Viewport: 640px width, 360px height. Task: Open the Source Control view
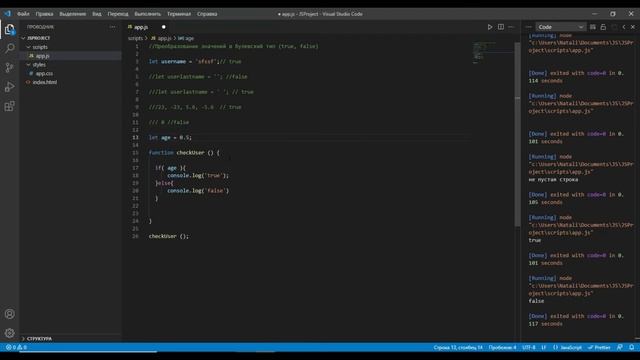(9, 67)
